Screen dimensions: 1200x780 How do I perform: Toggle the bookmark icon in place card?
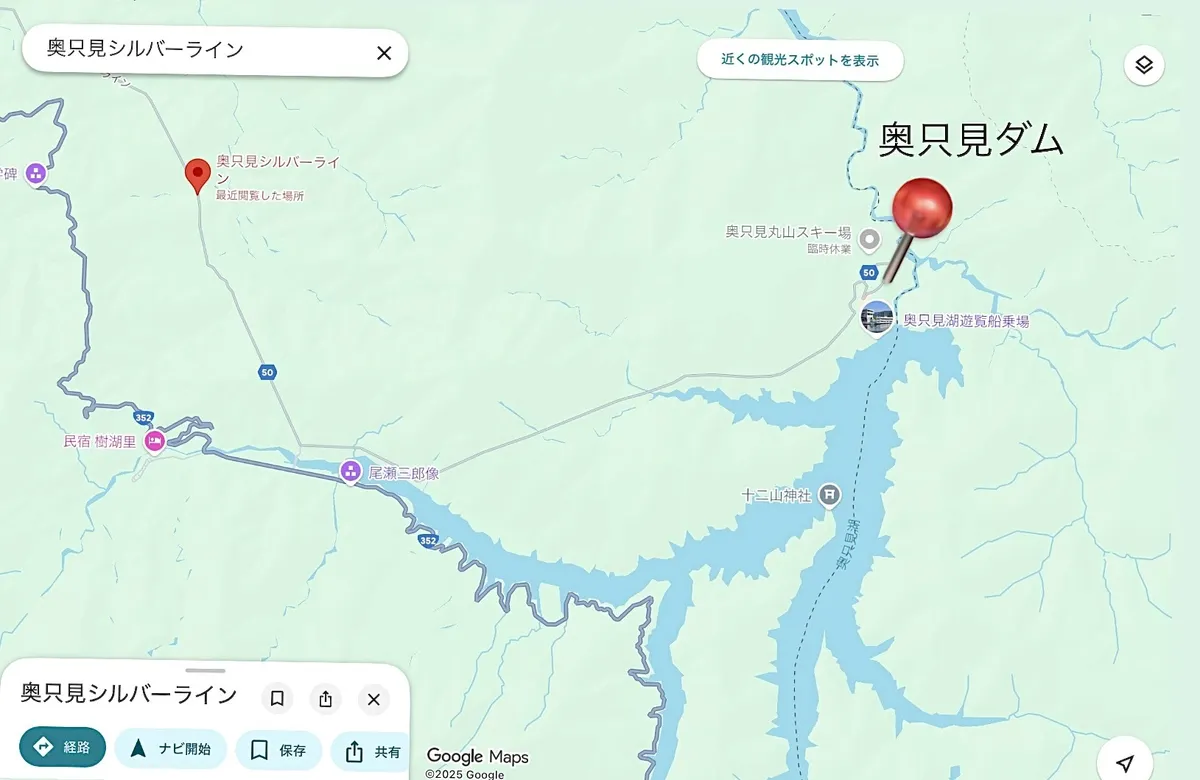coord(277,698)
